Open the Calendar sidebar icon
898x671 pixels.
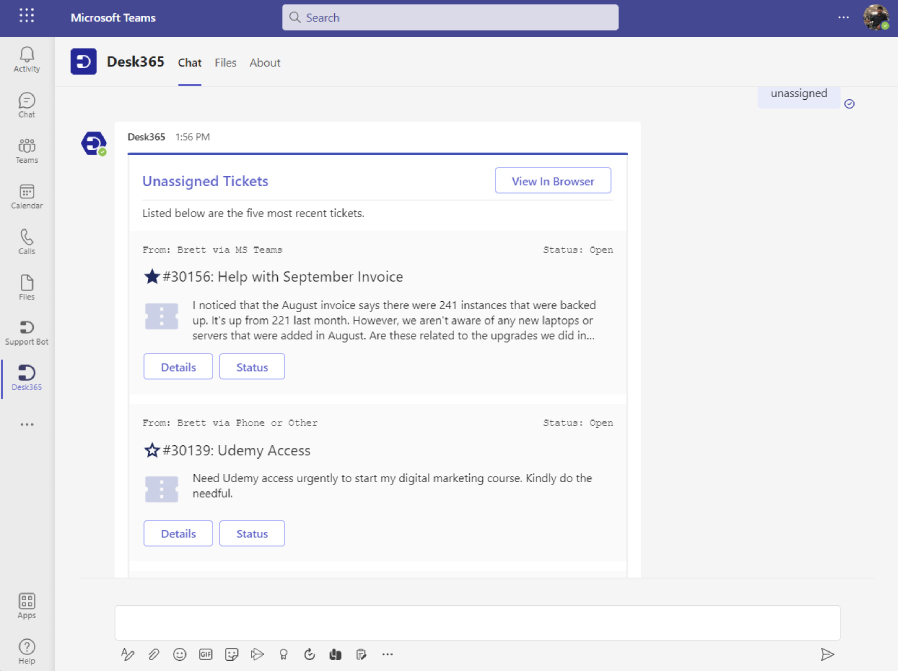27,196
